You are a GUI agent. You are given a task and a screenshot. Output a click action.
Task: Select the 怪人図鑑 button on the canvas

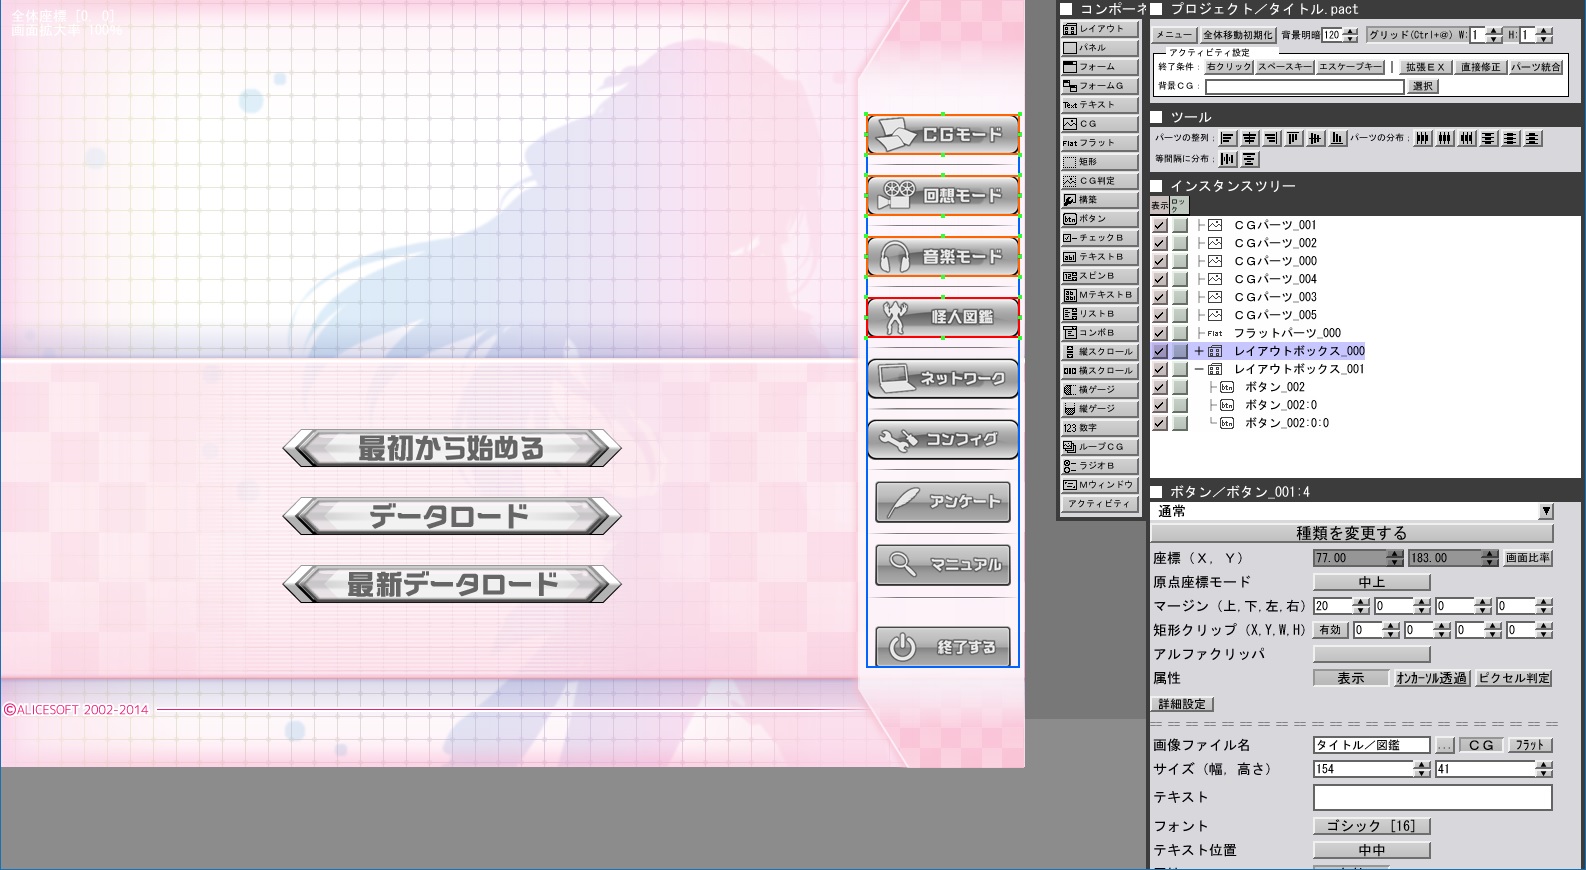[x=943, y=318]
